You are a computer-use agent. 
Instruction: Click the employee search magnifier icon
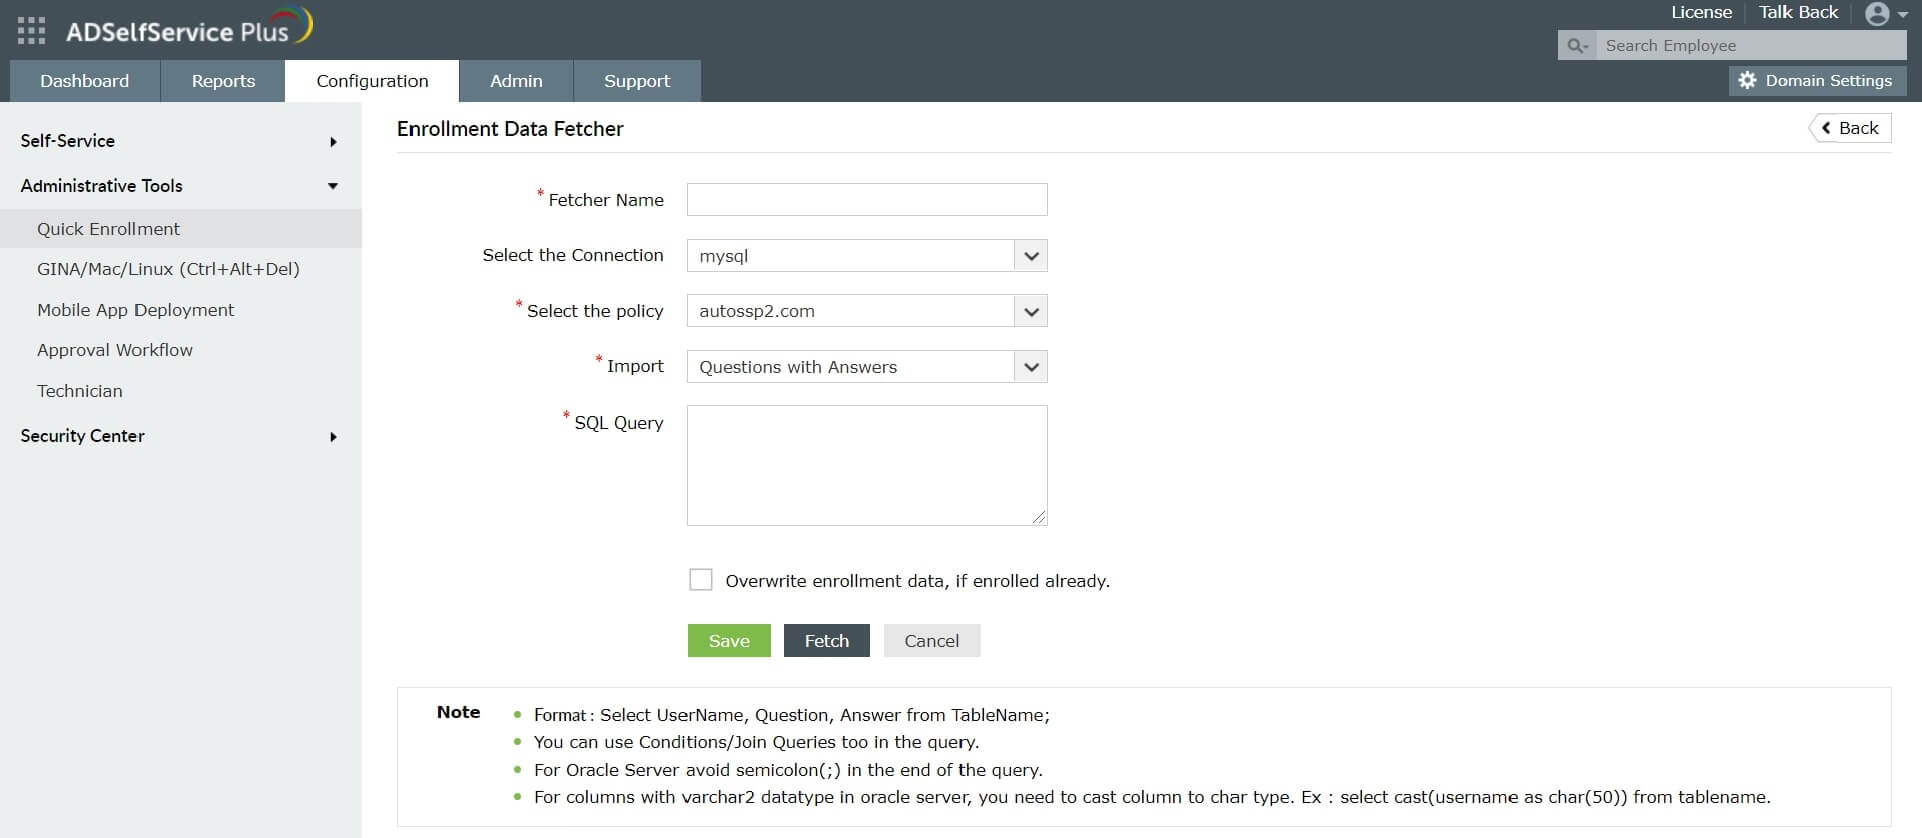point(1577,46)
